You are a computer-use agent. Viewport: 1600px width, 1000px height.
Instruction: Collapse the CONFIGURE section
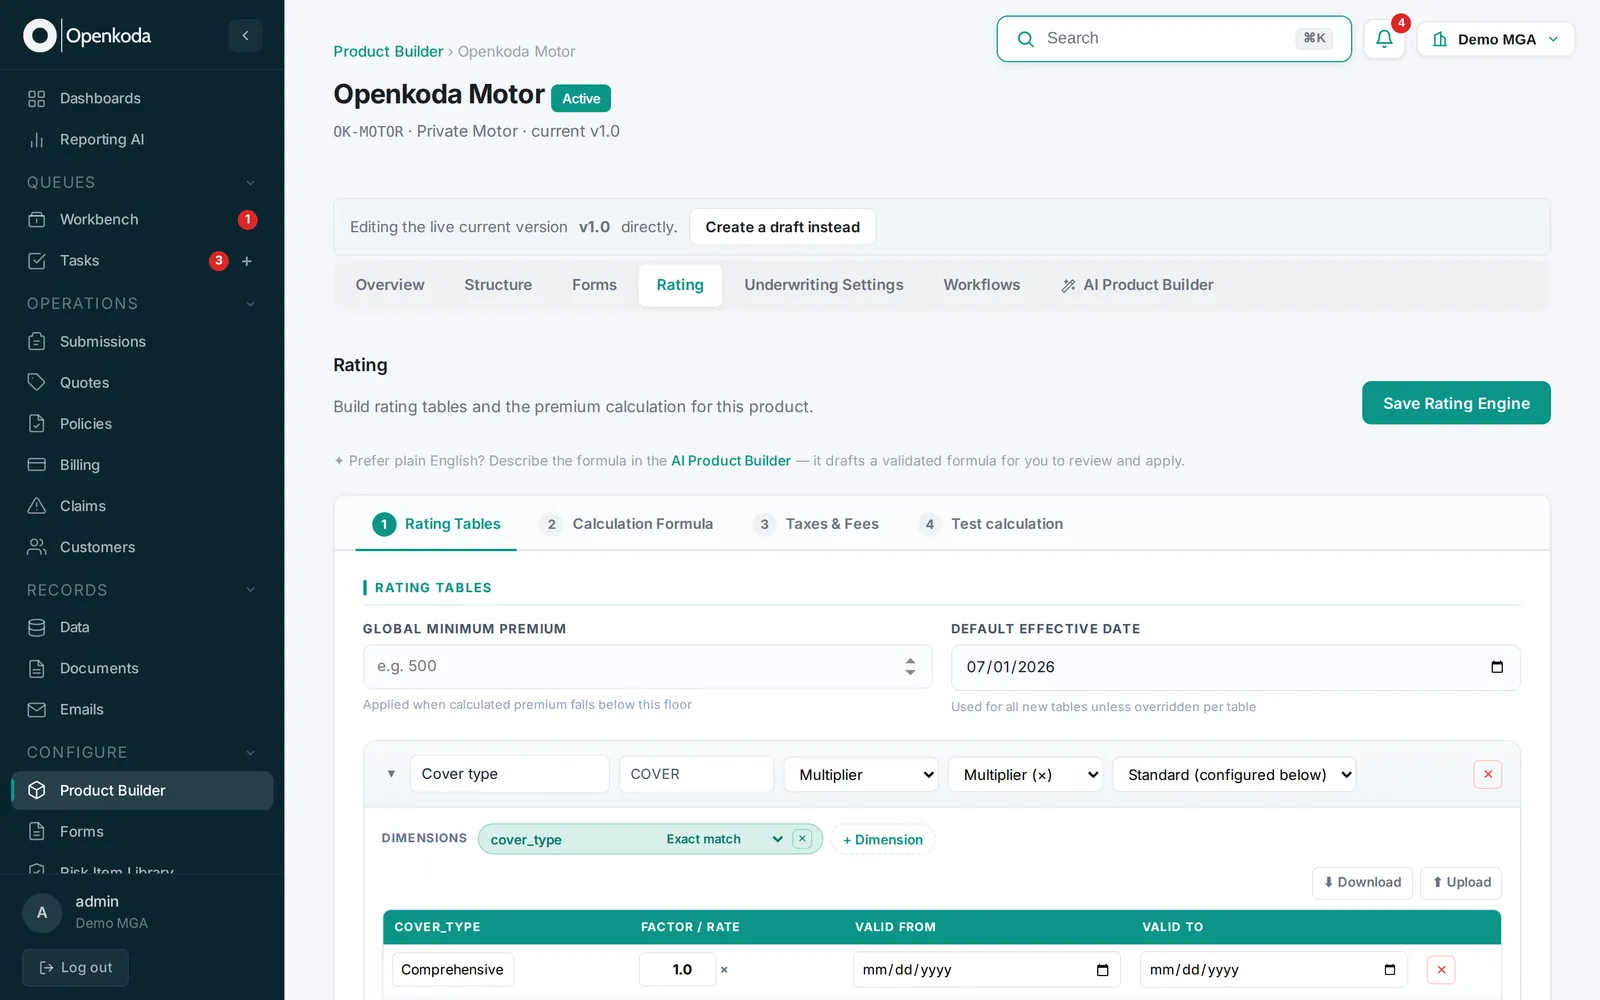pyautogui.click(x=250, y=752)
